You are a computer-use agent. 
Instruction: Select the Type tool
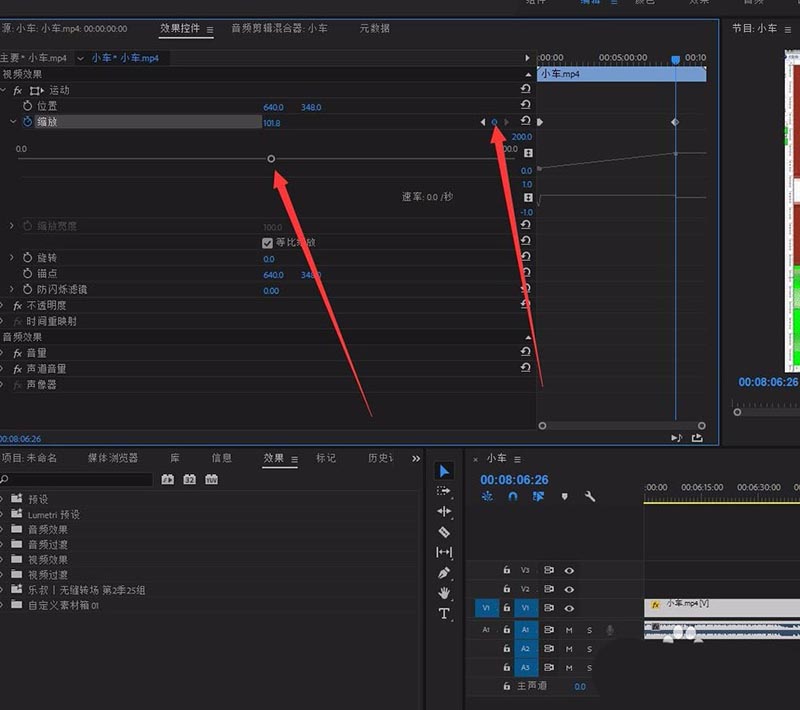(x=444, y=613)
